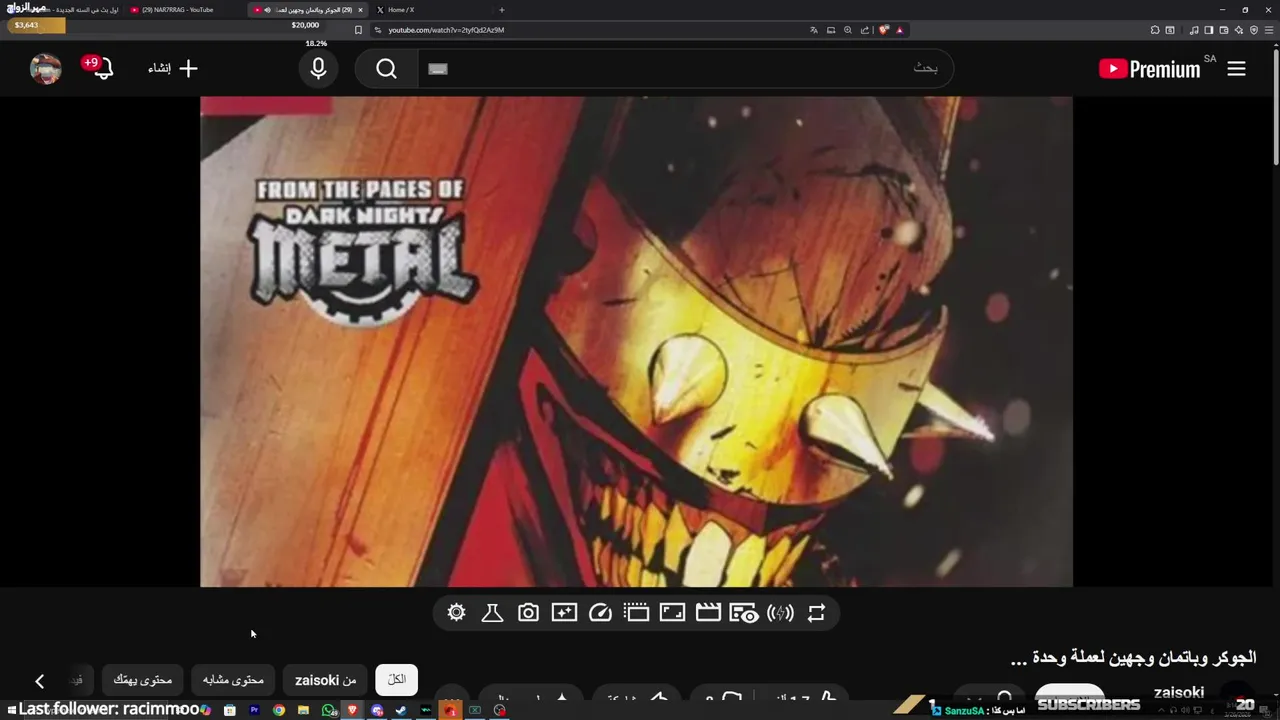
Task: Select the 'محتوى يهمّك' filter chip
Action: [x=142, y=680]
